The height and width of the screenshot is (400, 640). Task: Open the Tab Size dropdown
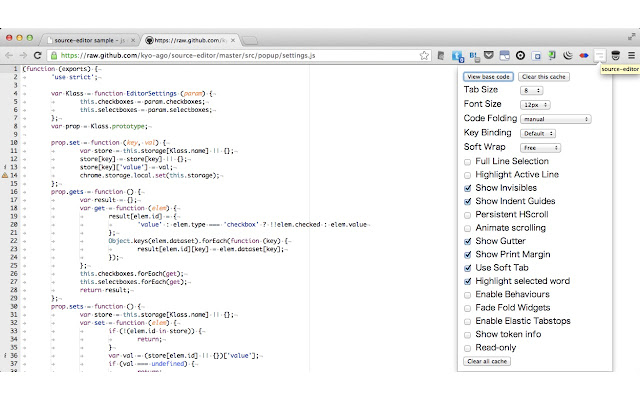click(x=531, y=90)
